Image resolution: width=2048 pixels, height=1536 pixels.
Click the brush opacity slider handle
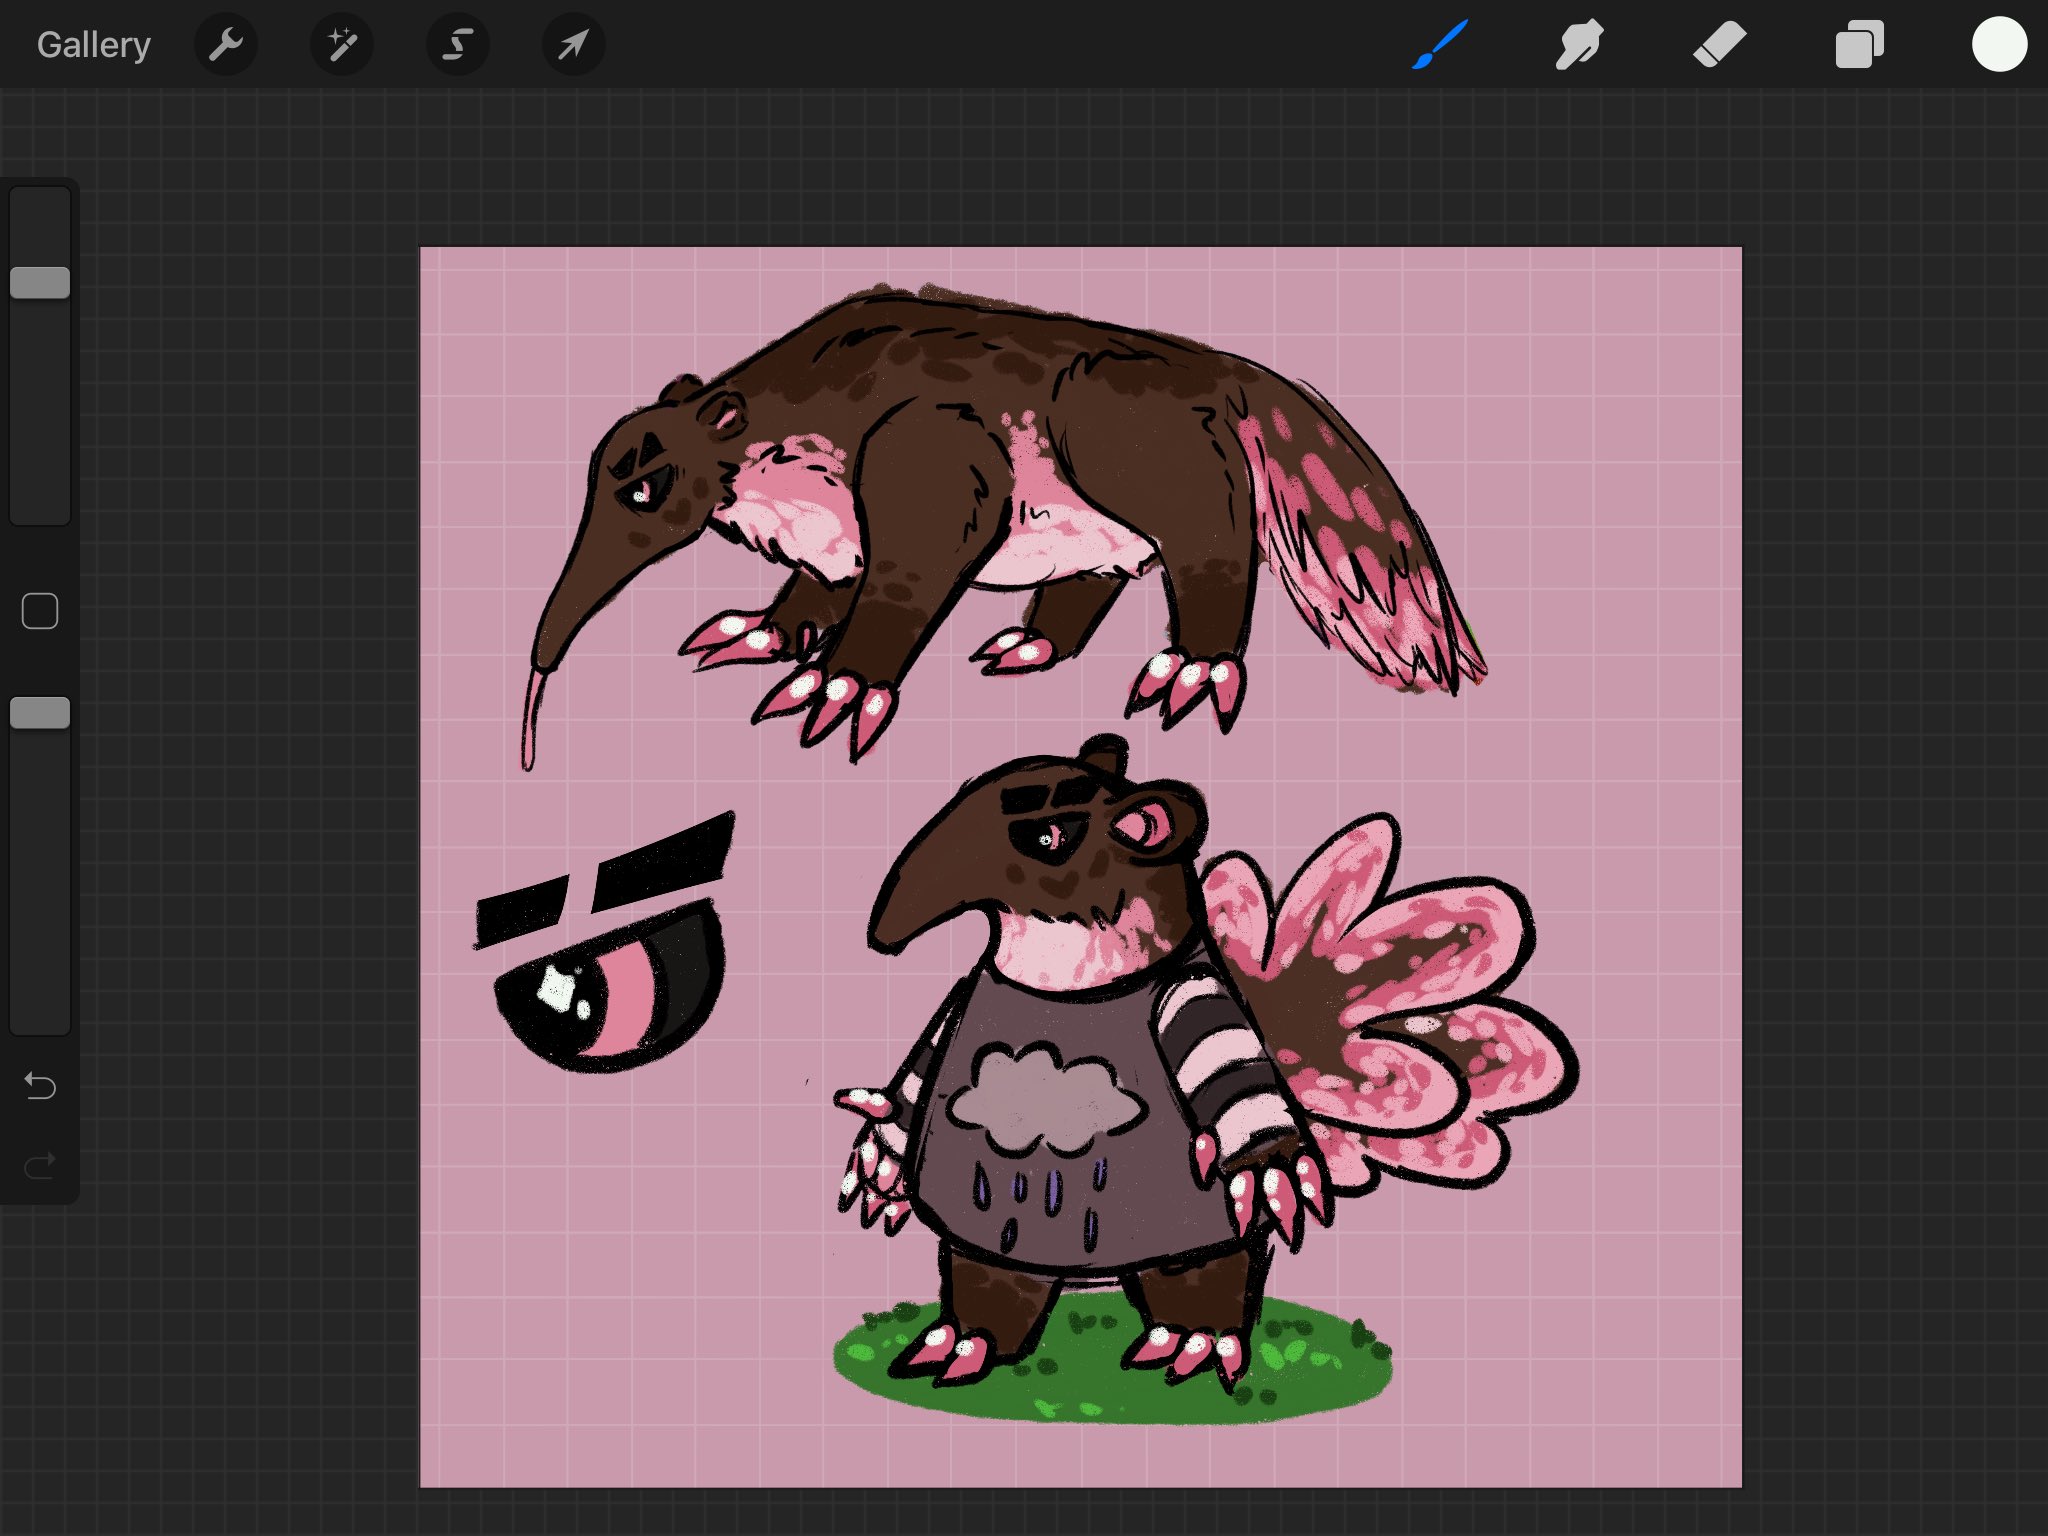pos(40,714)
